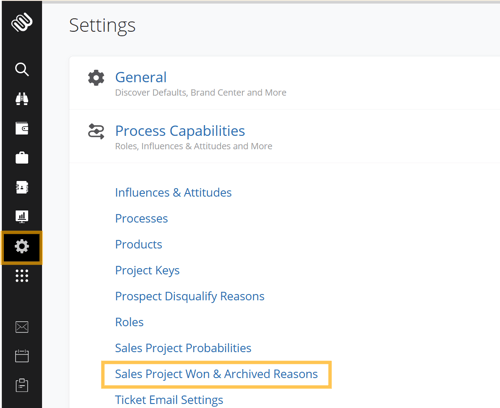This screenshot has width=500, height=408.
Task: Click the clipboard tasks icon
Action: tap(22, 385)
